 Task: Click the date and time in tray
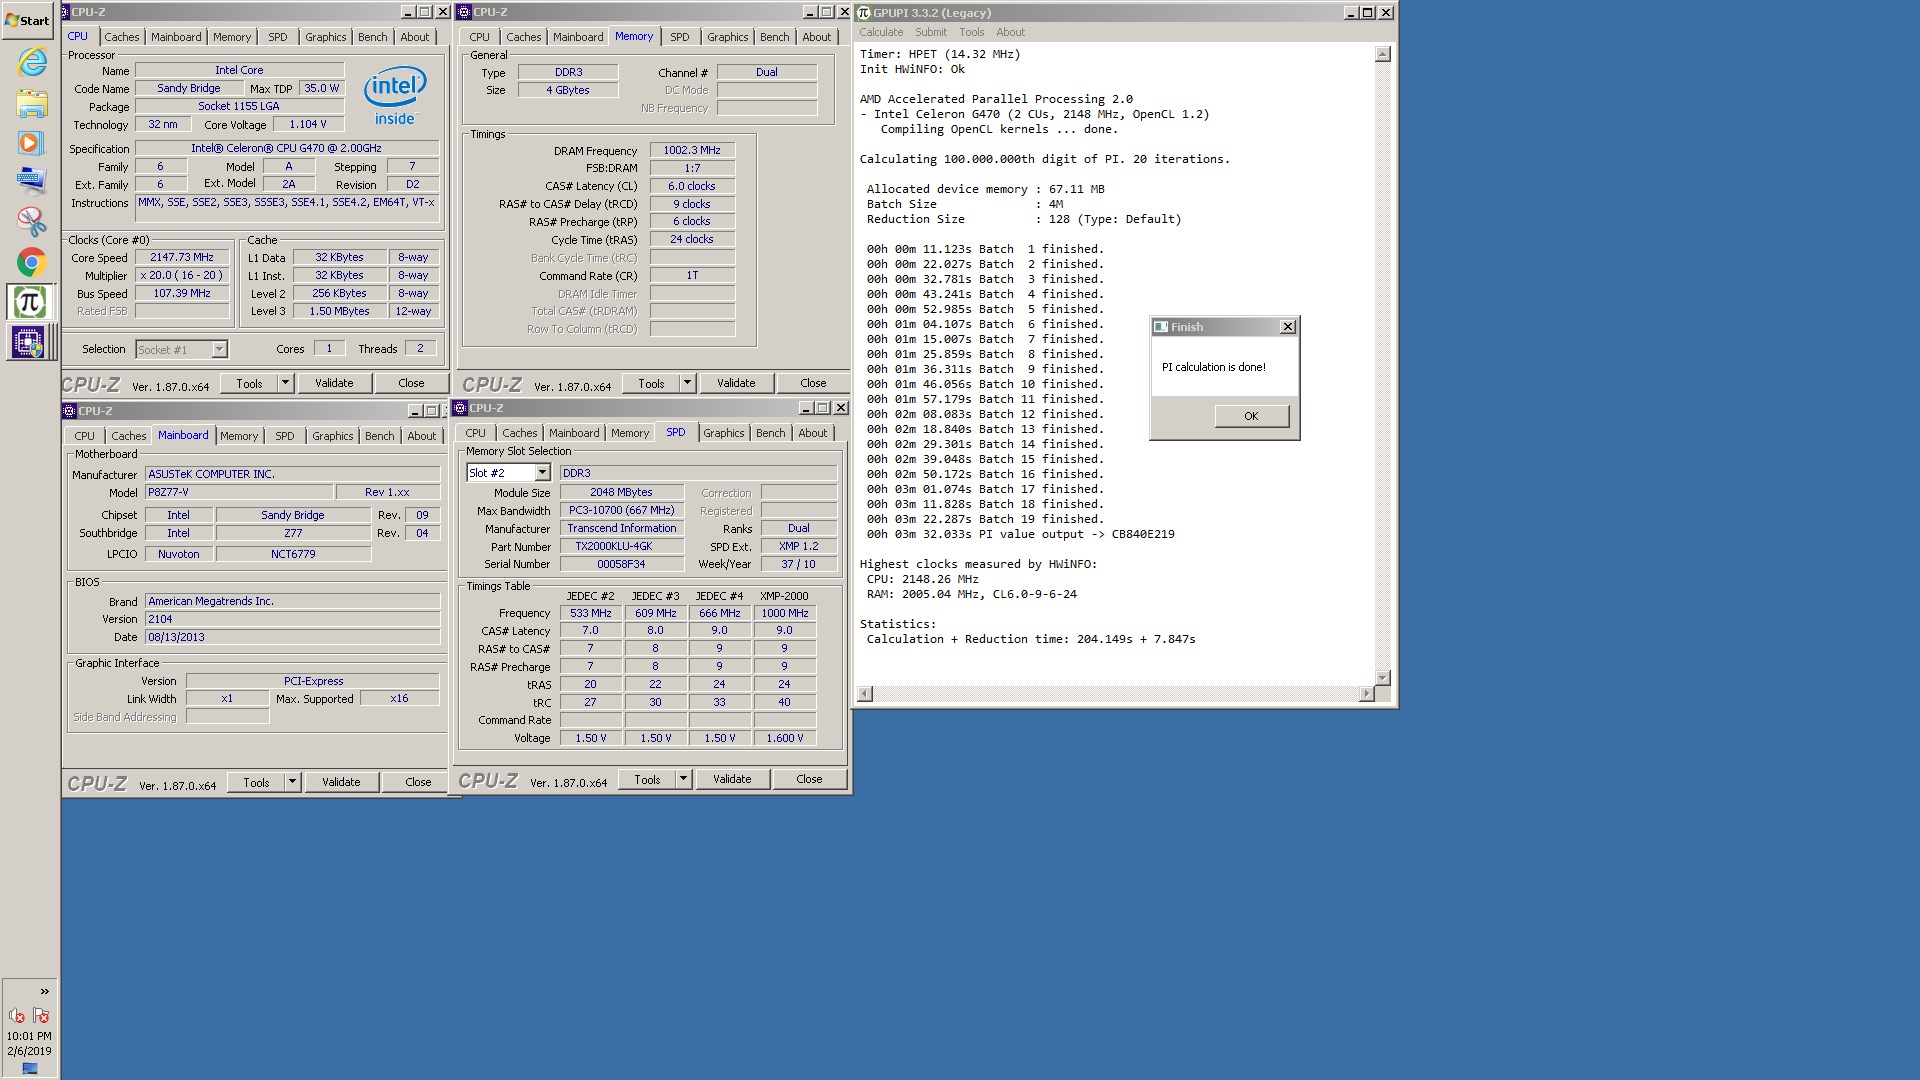tap(29, 1043)
